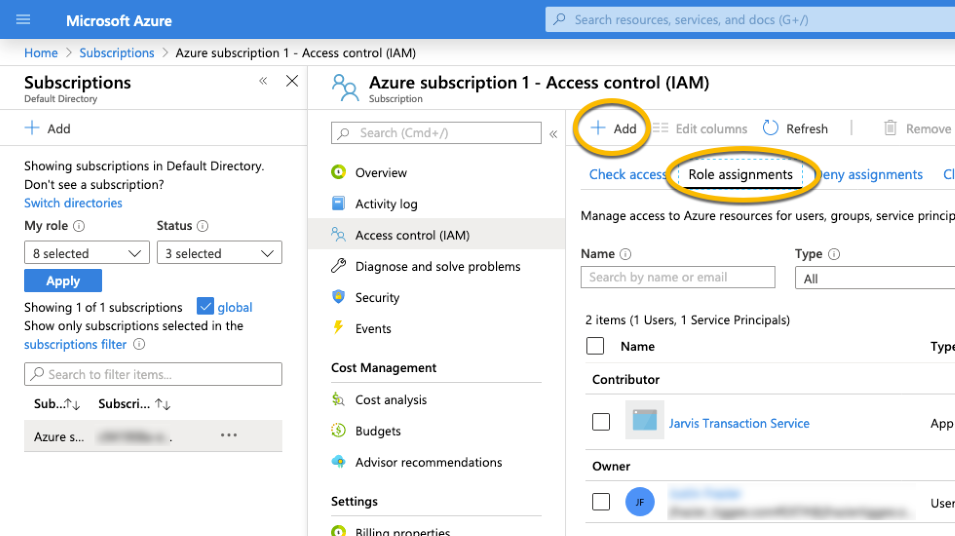This screenshot has width=955, height=536.
Task: Uncheck the global subscriptions checkbox
Action: [205, 306]
